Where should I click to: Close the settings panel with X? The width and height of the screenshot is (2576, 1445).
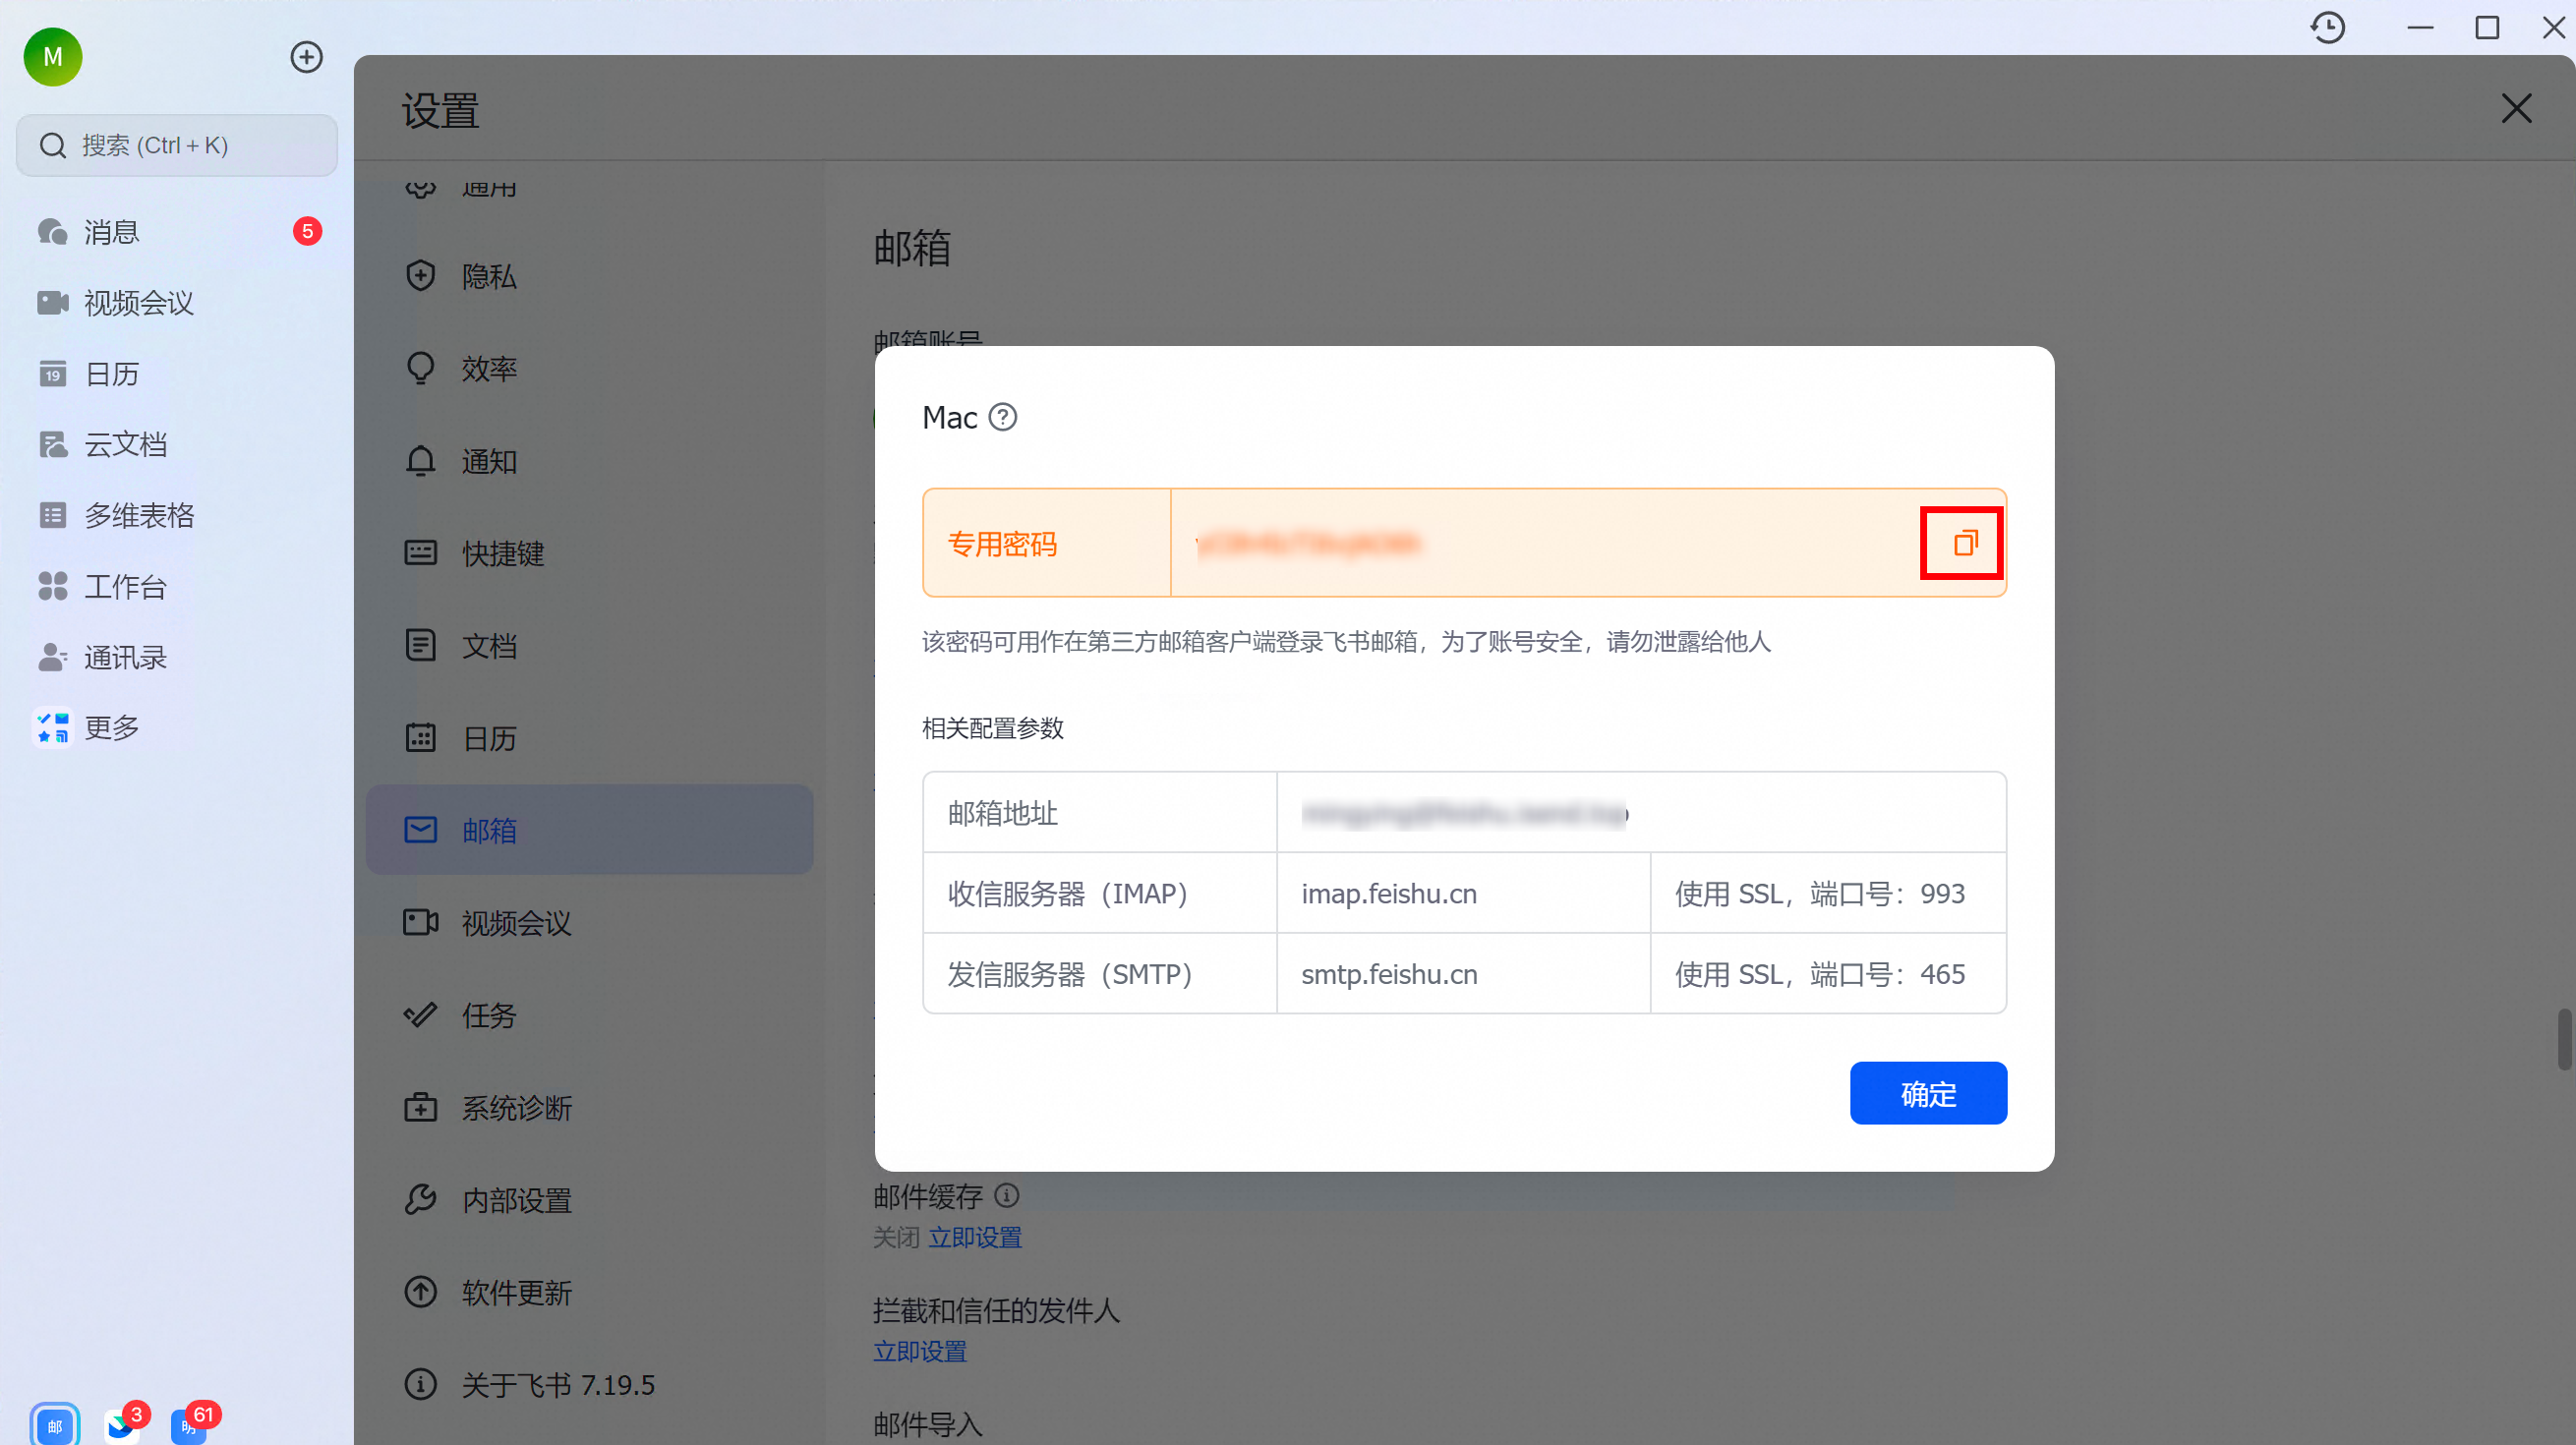coord(2516,108)
